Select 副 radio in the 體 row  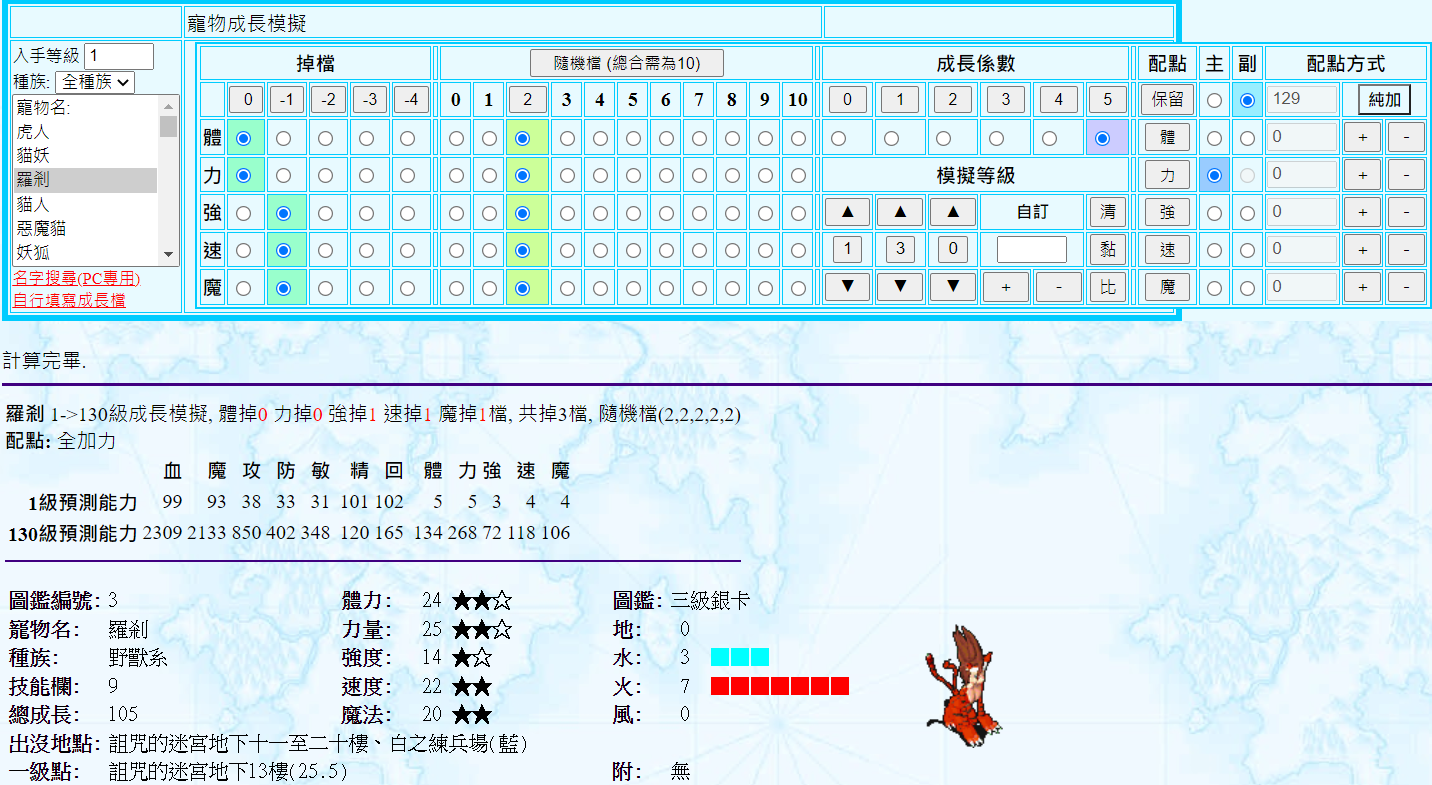point(1247,138)
